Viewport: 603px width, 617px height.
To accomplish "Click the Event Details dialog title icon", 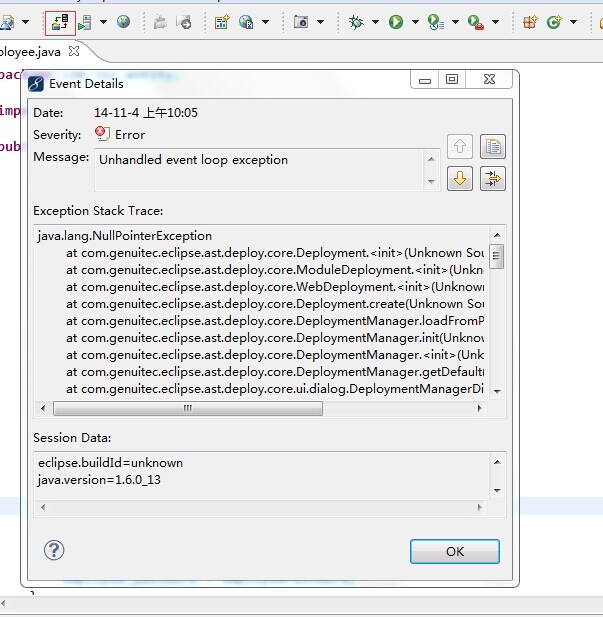I will [36, 84].
